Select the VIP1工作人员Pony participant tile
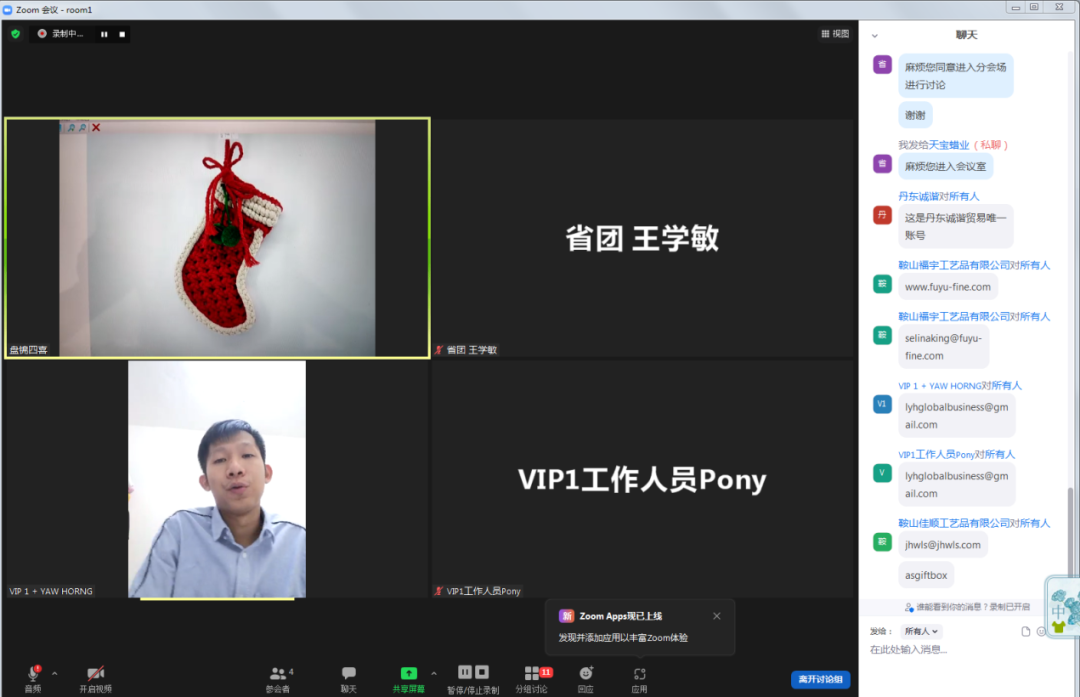Viewport: 1080px width, 697px height. click(x=642, y=479)
